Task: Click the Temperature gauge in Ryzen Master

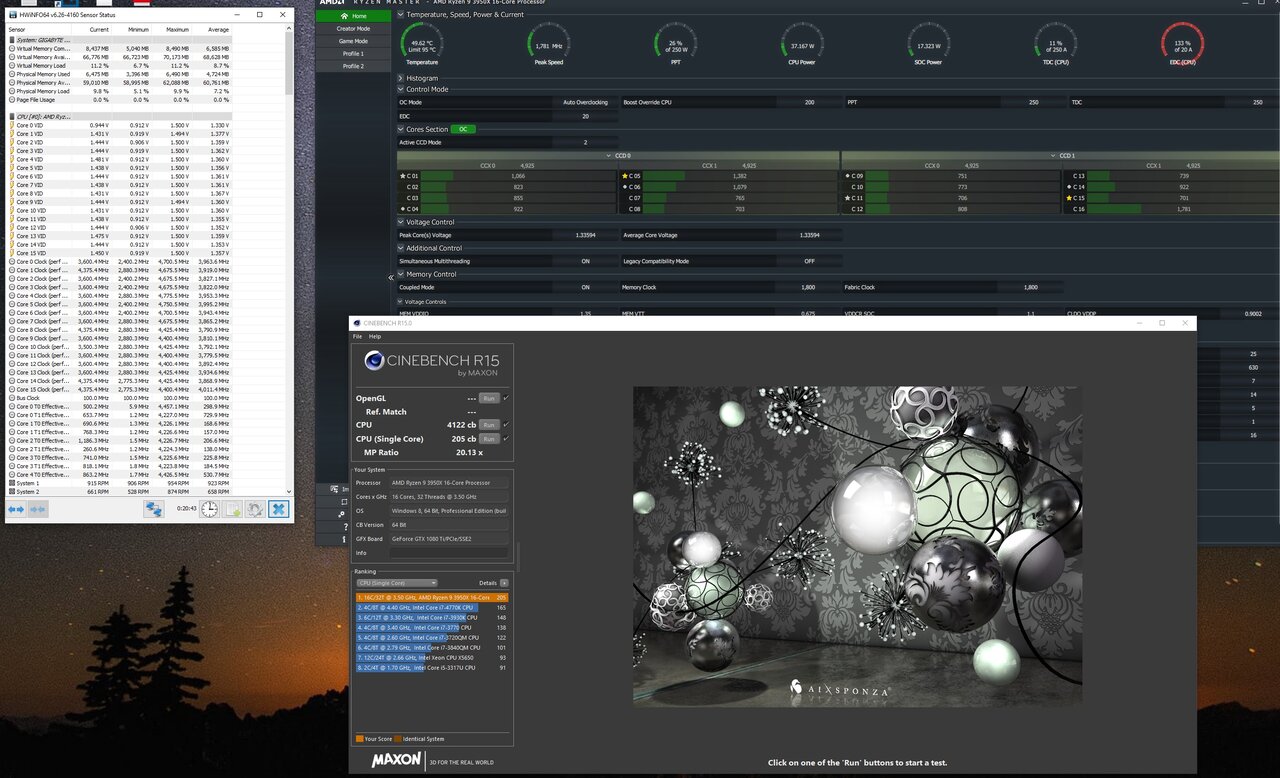Action: [421, 43]
